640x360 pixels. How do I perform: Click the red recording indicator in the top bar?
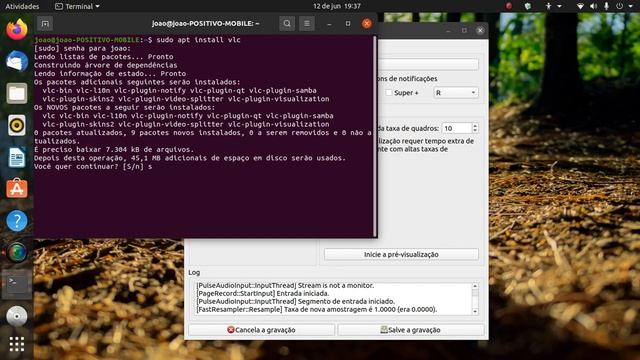(509, 6)
